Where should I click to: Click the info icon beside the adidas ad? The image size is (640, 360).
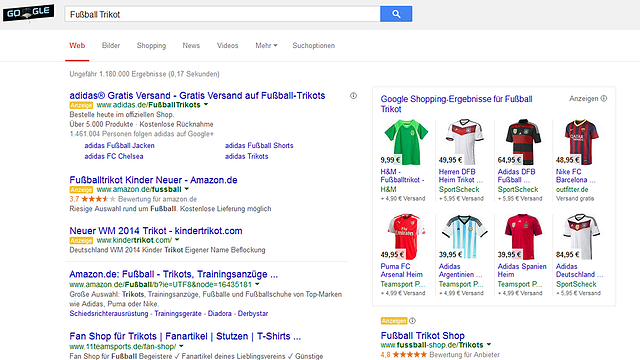coord(353,96)
